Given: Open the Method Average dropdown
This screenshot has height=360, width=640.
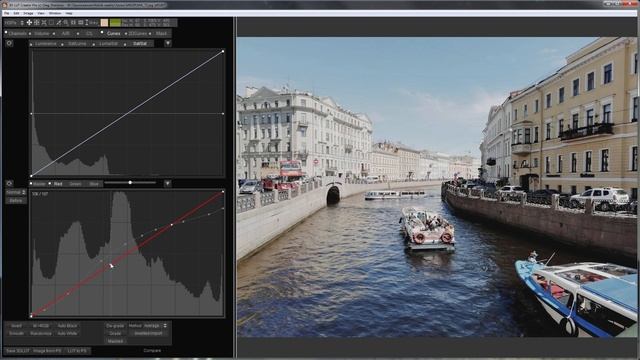Looking at the screenshot, I should click(x=156, y=326).
